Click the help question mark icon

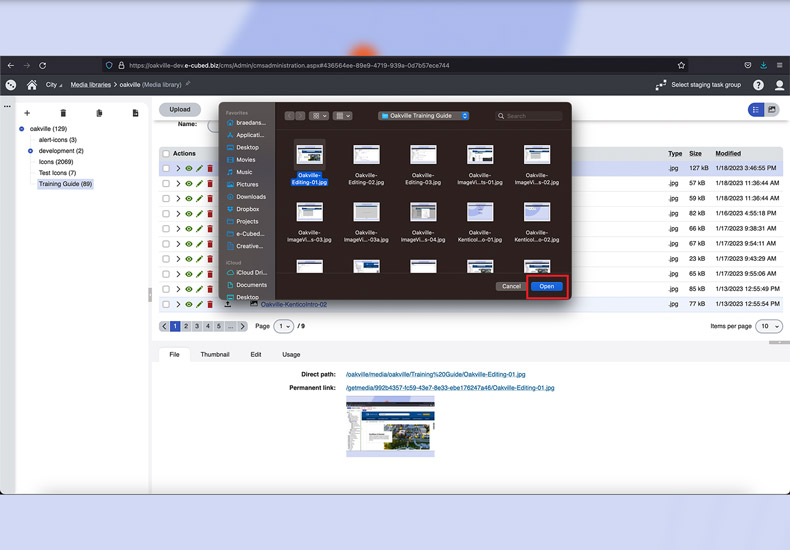pyautogui.click(x=758, y=85)
